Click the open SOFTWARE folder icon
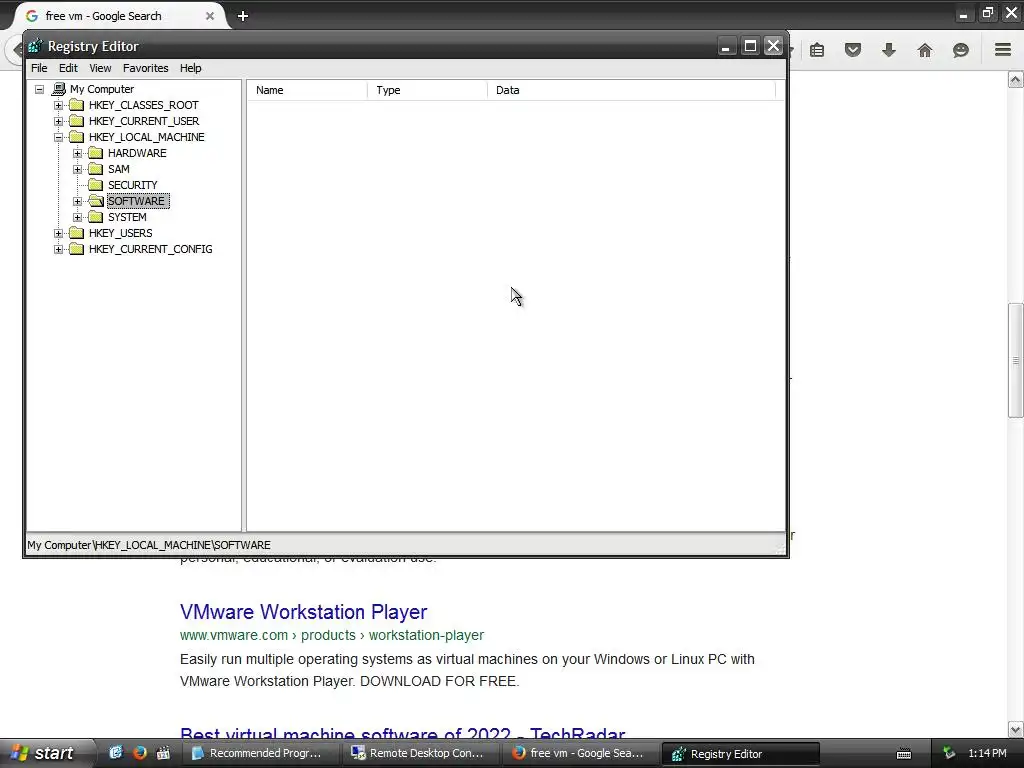This screenshot has height=768, width=1024. pyautogui.click(x=95, y=200)
